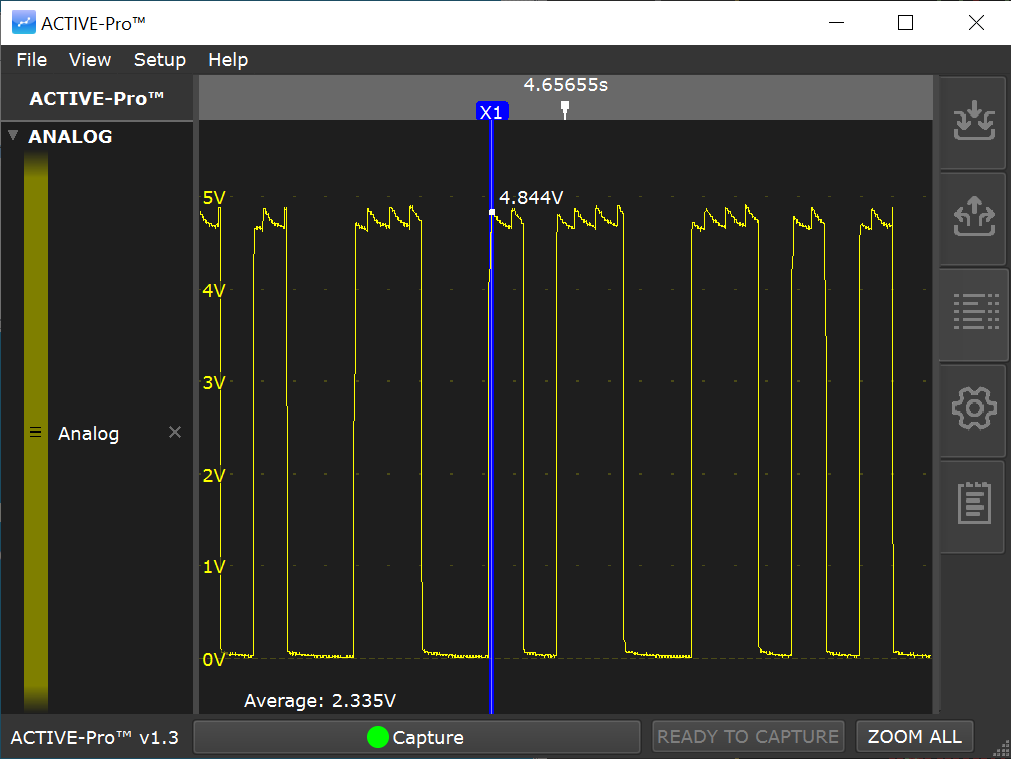Click the export/upload capture icon
Screen dimensions: 1011x759
pos(974,216)
